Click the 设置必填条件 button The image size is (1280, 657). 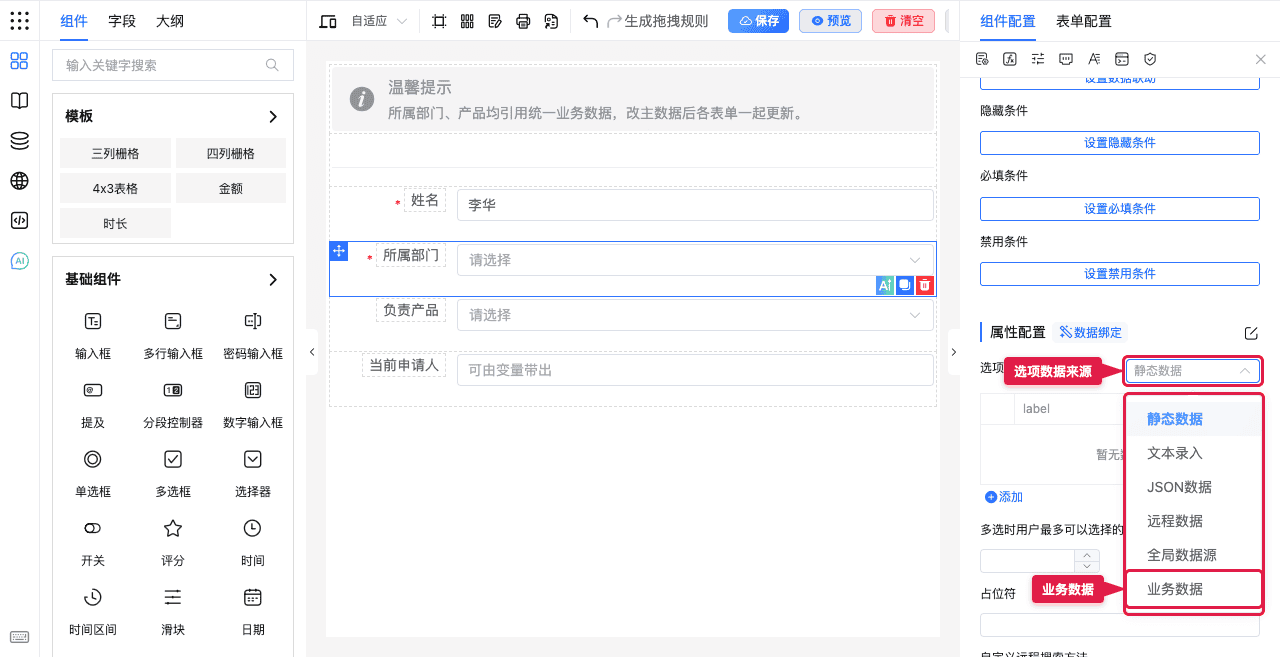click(1120, 208)
